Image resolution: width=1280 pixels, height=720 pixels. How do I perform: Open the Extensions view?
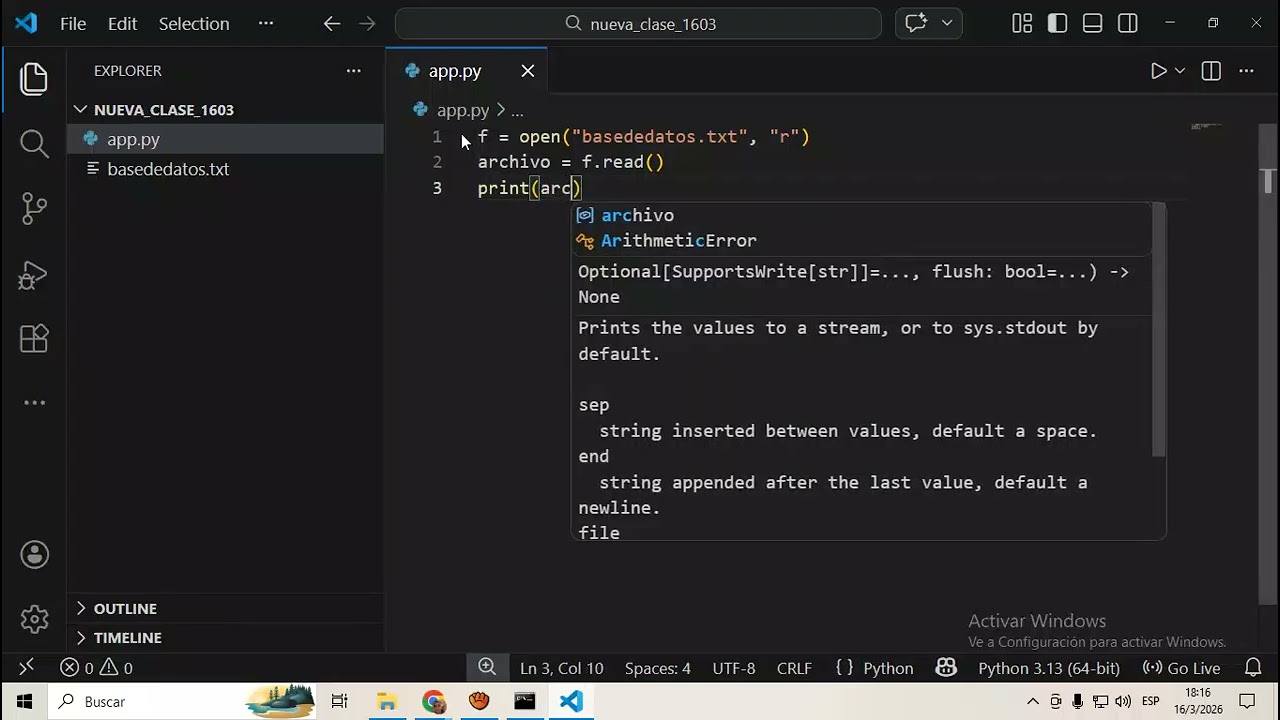(x=34, y=338)
